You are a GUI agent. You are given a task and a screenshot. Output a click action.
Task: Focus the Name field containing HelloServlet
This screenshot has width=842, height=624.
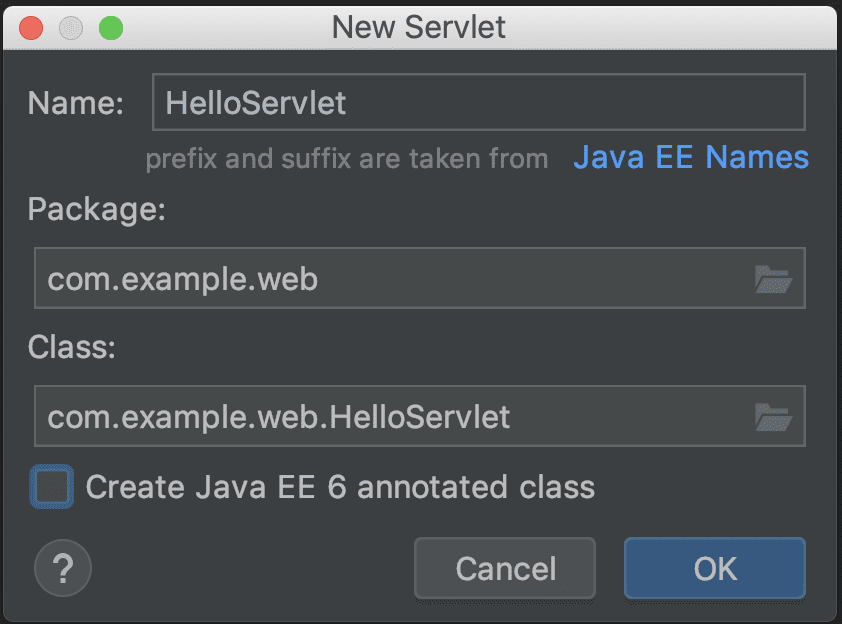(479, 102)
